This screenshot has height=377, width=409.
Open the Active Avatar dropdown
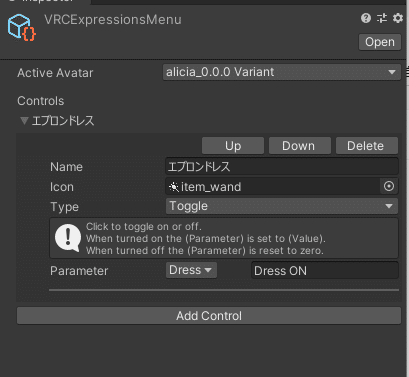pyautogui.click(x=282, y=72)
